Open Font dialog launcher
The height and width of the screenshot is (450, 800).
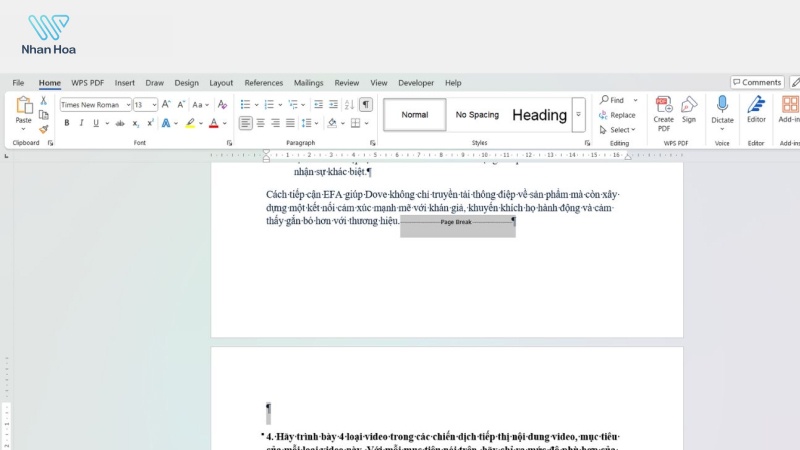click(229, 143)
